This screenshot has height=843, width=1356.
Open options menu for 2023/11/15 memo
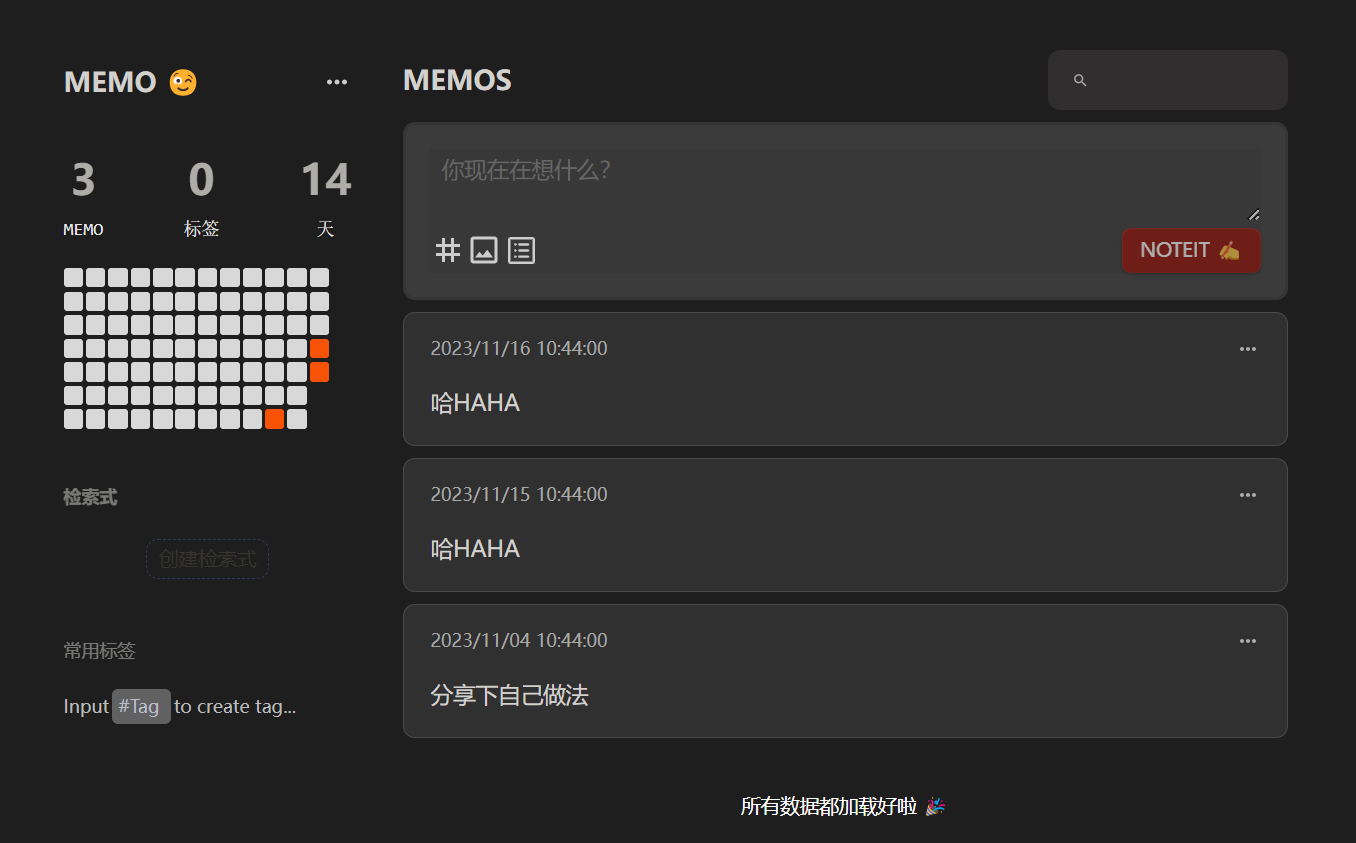[x=1247, y=495]
